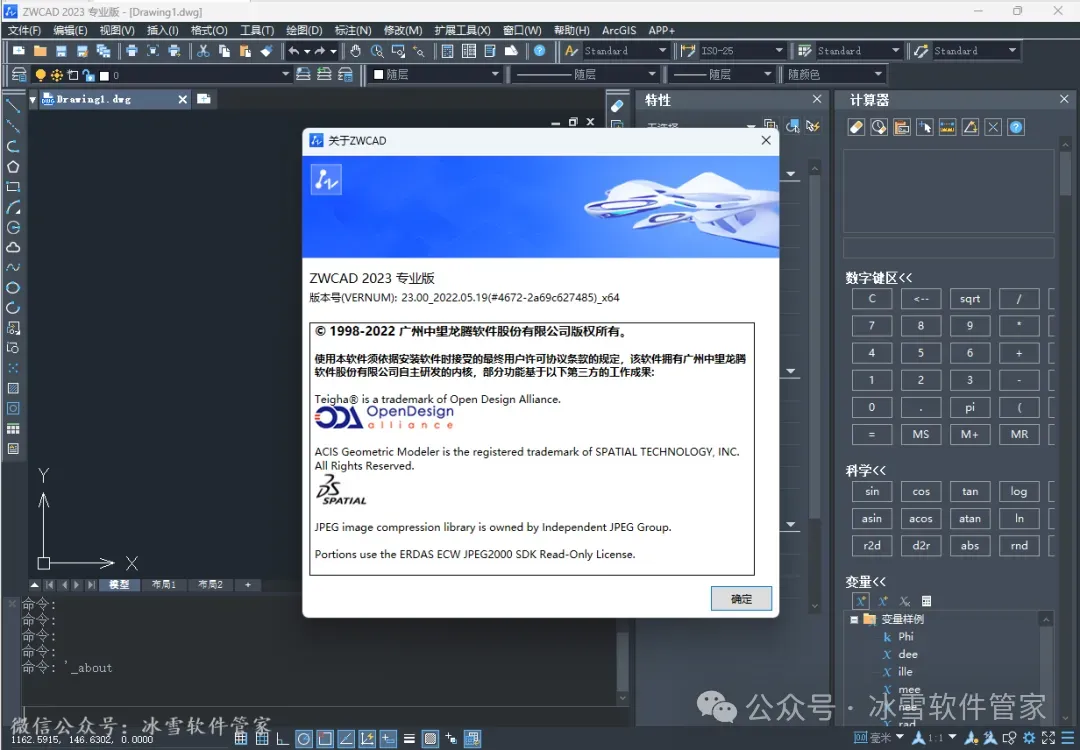The width and height of the screenshot is (1080, 750).
Task: Toggle Dynamic Input in the status bar
Action: (x=388, y=739)
